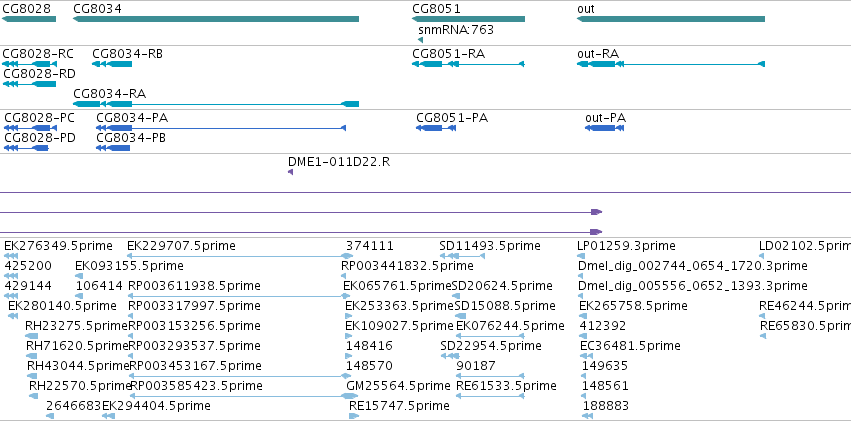Click the LD02102.5prime label
The image size is (851, 421).
coord(805,246)
